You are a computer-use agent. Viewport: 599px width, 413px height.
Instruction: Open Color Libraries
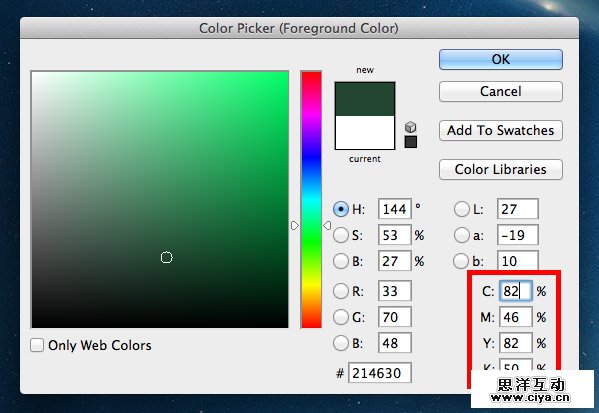coord(501,170)
